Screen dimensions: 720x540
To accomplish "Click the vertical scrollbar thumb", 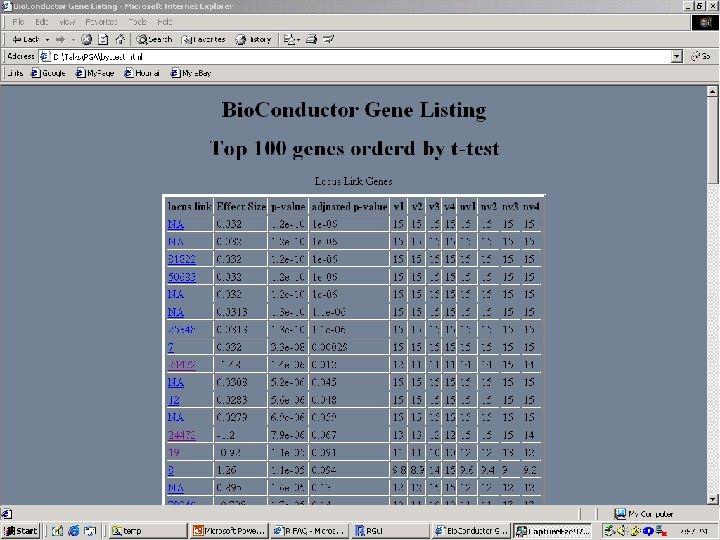I will point(712,140).
